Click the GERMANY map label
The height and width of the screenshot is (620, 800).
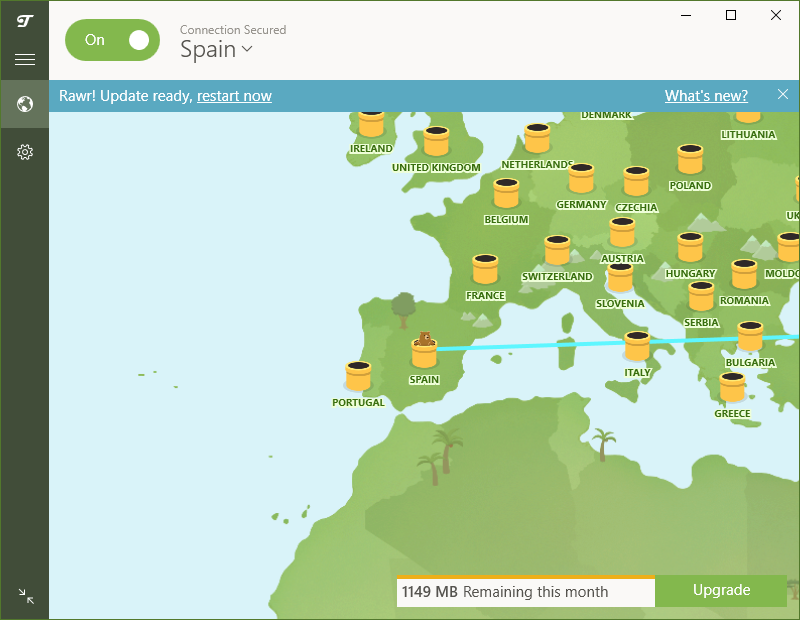(x=581, y=205)
